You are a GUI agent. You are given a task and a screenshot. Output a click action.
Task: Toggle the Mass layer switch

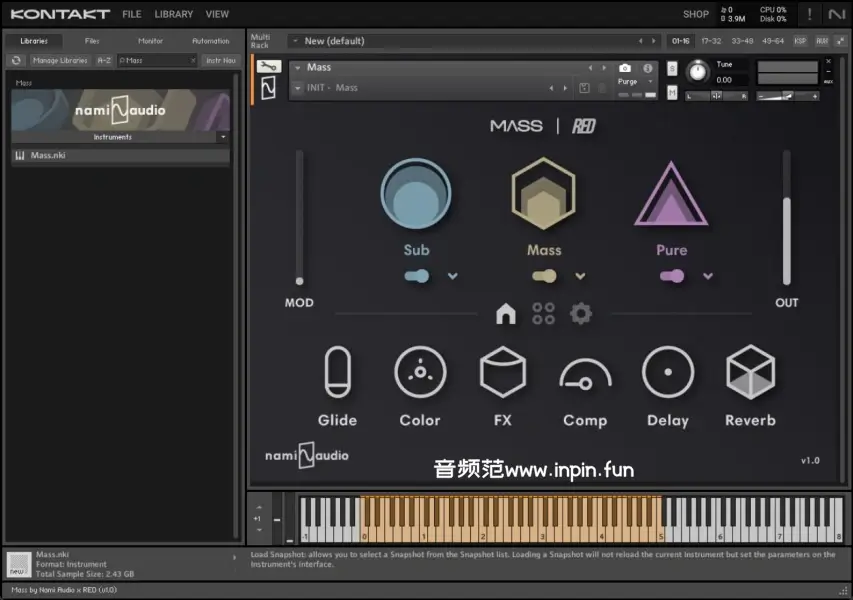pos(544,276)
